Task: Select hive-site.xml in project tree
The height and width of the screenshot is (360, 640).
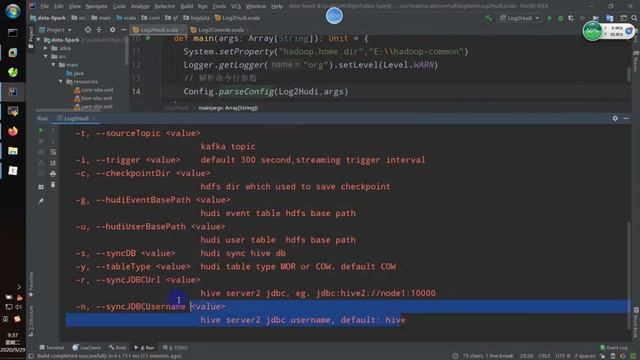Action: [x=93, y=98]
